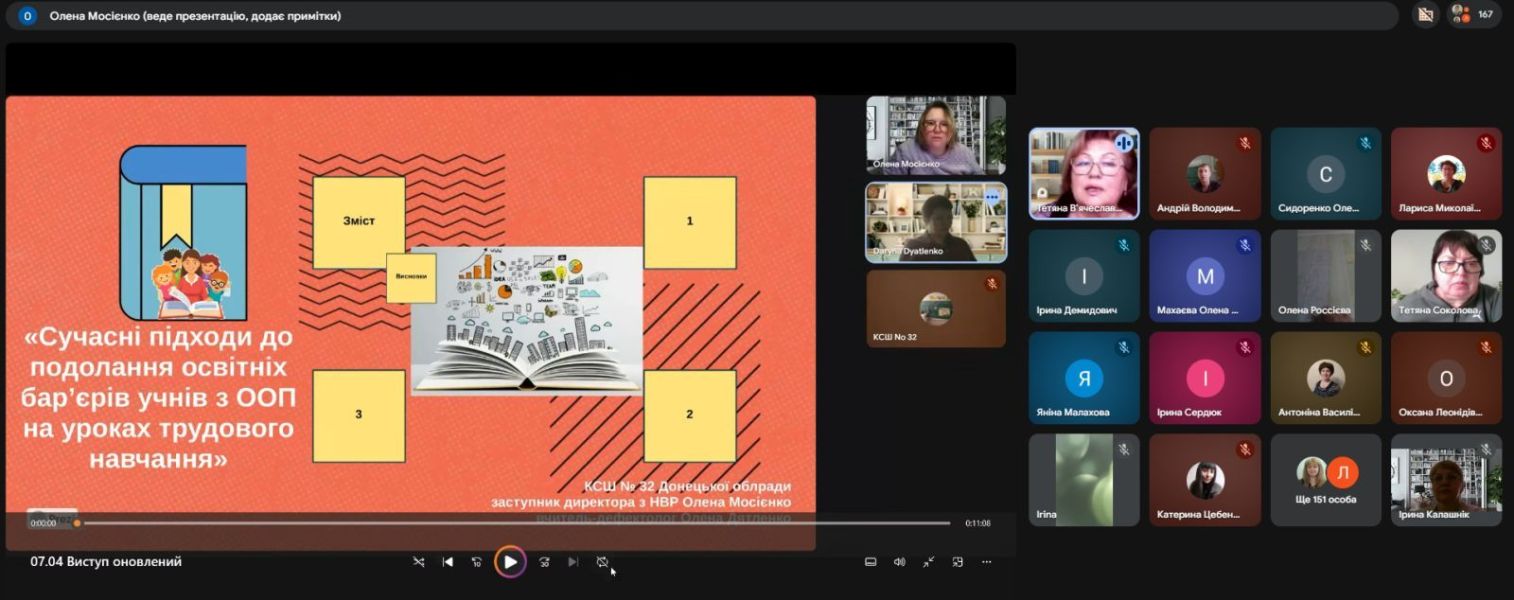Toggle captions icon in player bar

tap(870, 562)
